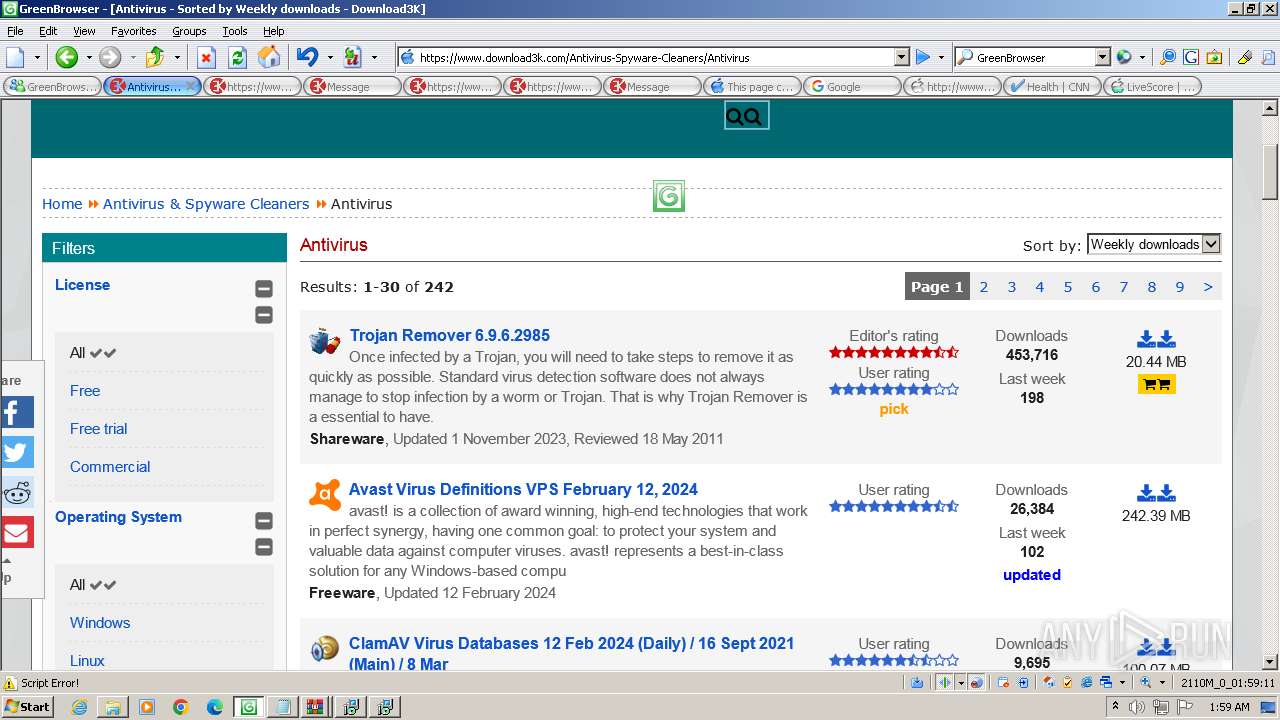Filter operating system by Windows
The width and height of the screenshot is (1280, 720).
coord(100,623)
